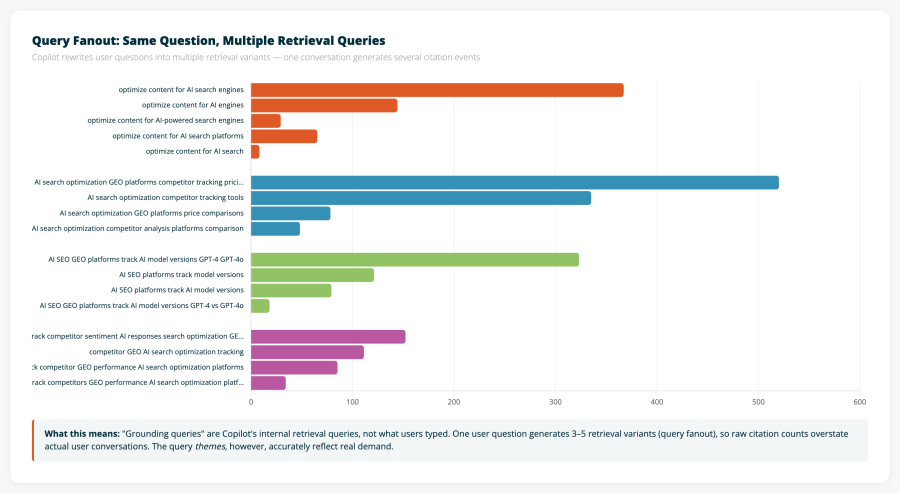
Task: Click the longest blue bar in the chart
Action: coord(514,182)
